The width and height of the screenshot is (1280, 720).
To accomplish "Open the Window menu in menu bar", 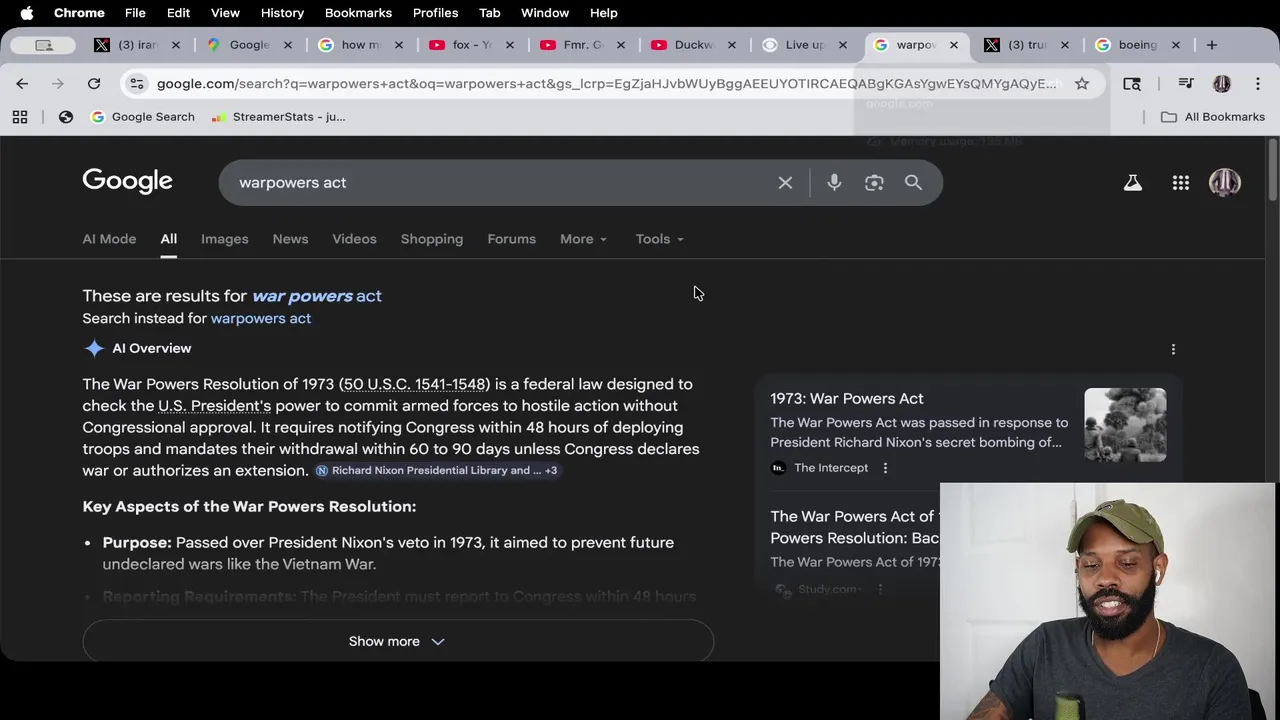I will pyautogui.click(x=545, y=13).
